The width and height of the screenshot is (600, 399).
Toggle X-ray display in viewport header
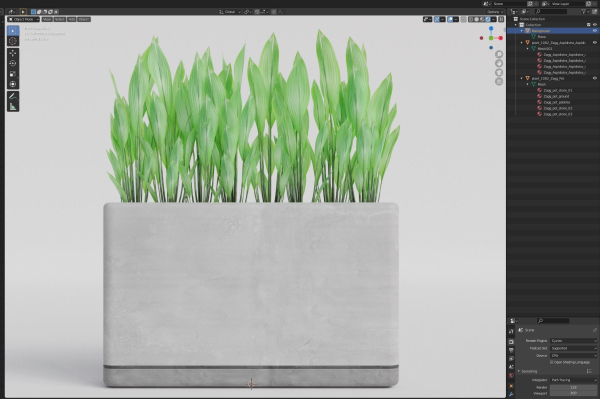463,19
